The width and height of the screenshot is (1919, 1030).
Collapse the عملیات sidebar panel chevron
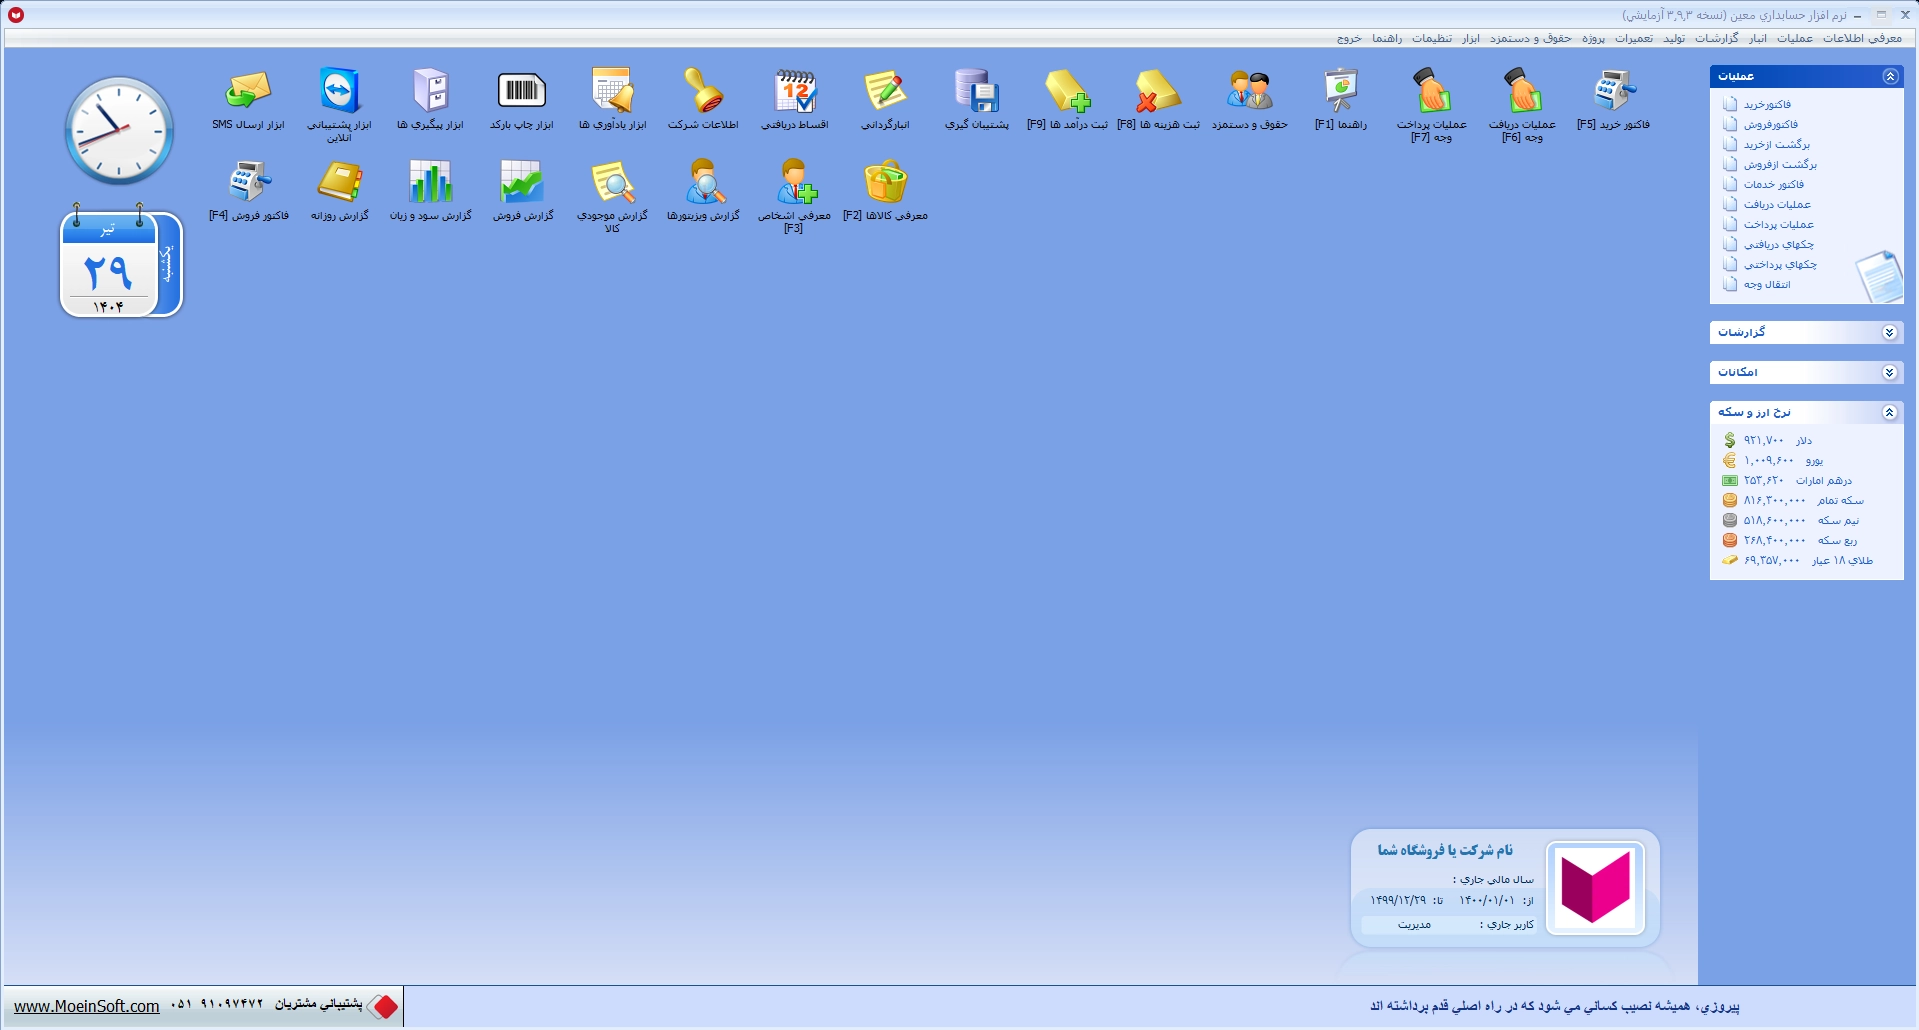tap(1889, 76)
